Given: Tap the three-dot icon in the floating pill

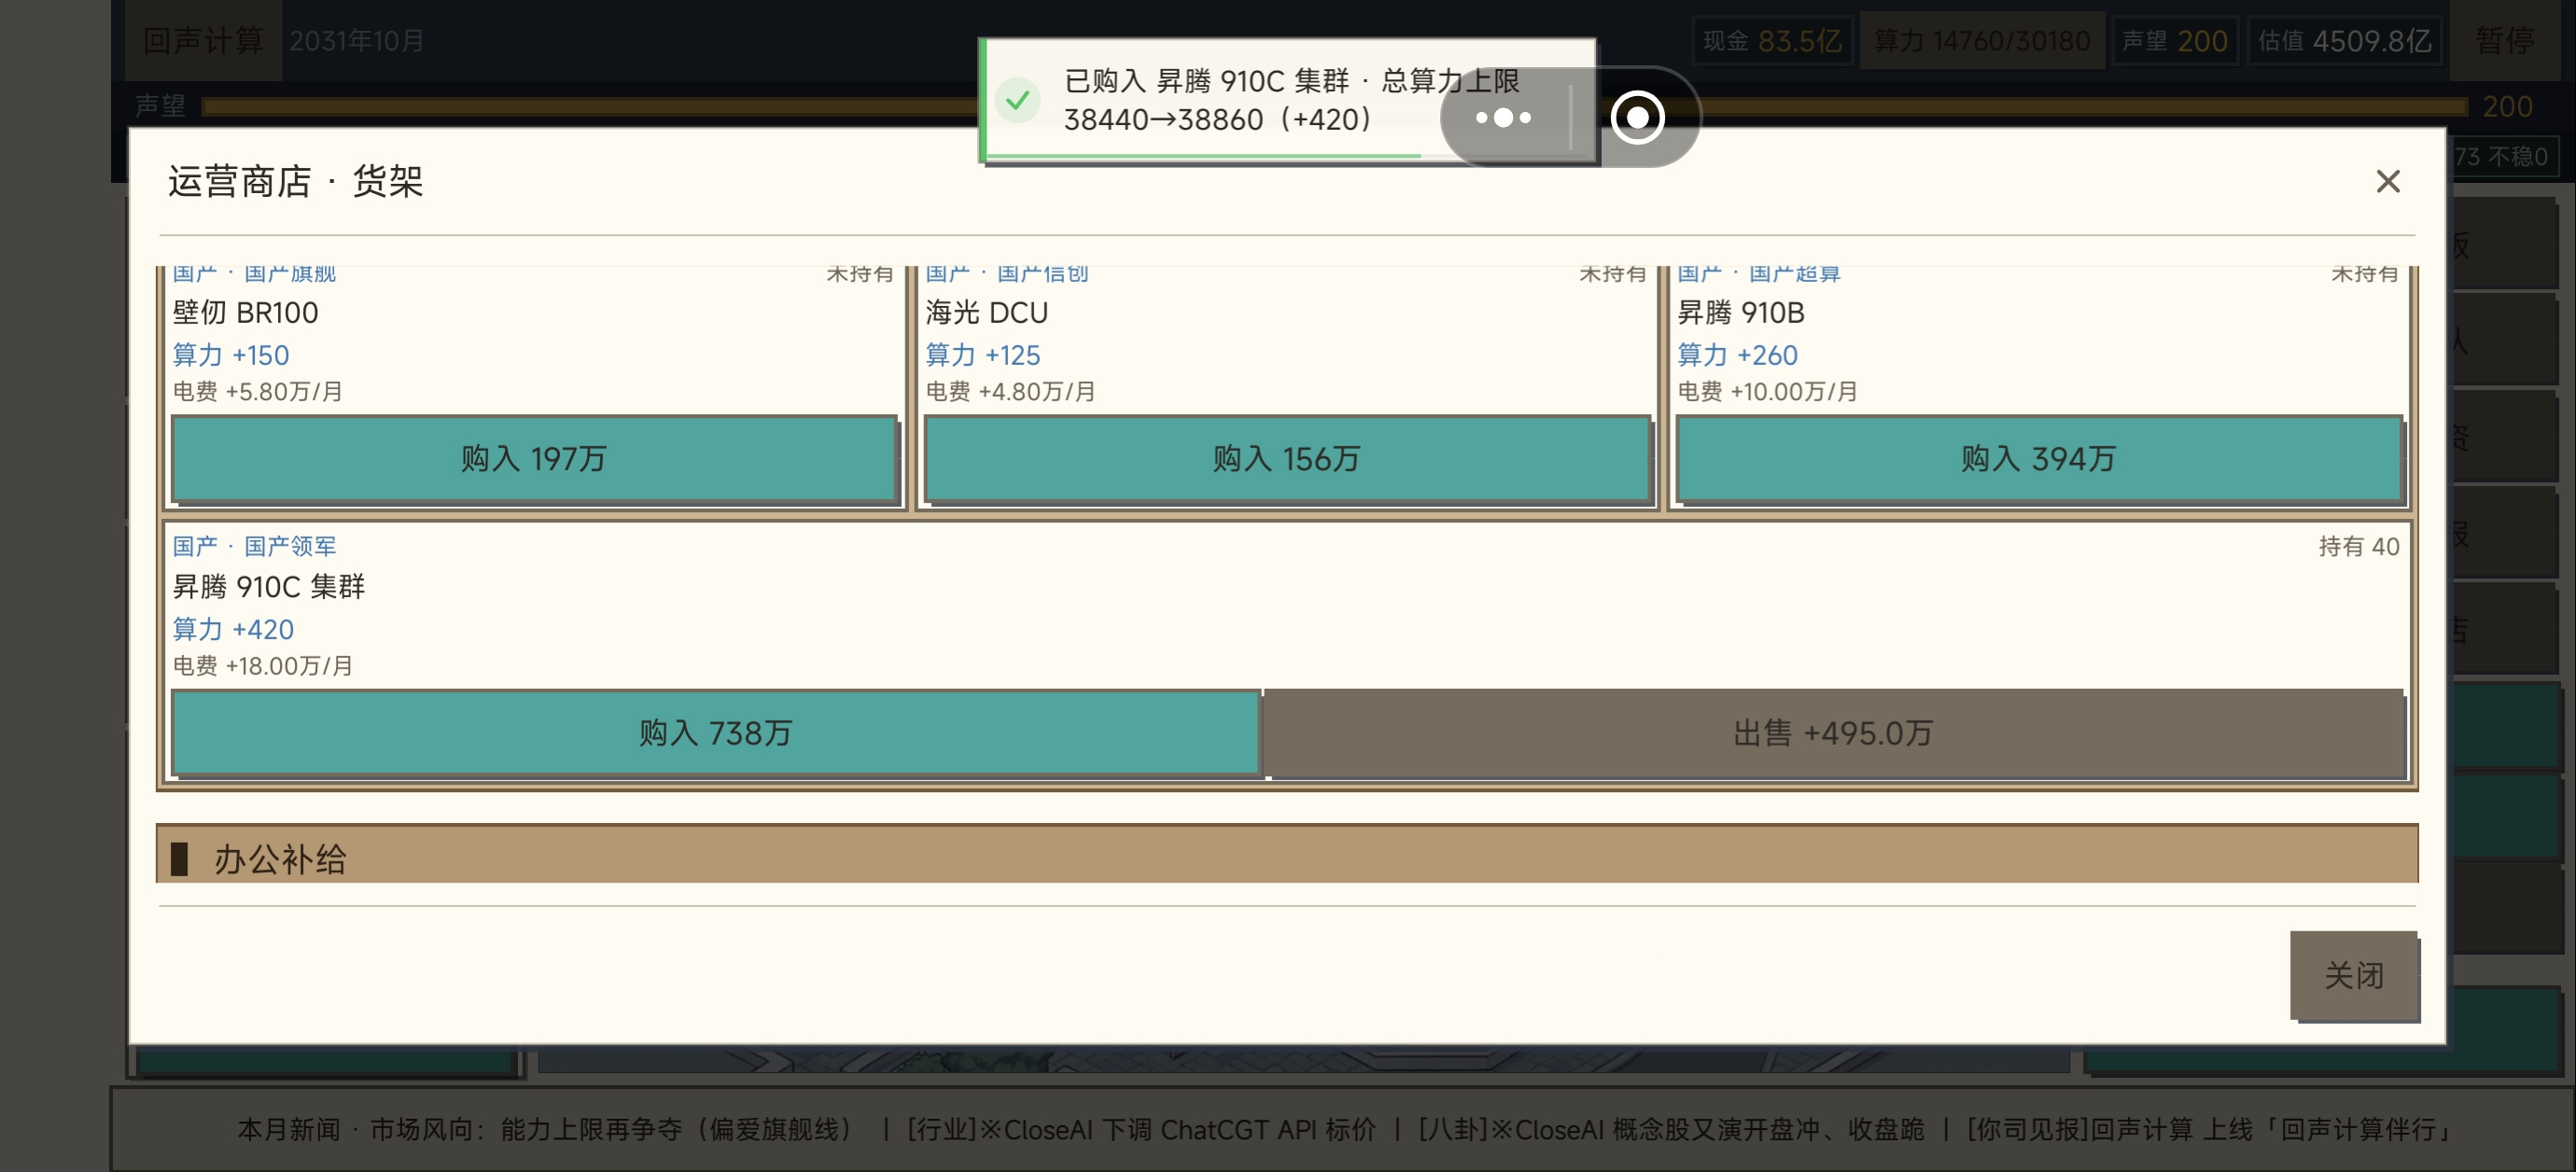Looking at the screenshot, I should point(1503,118).
